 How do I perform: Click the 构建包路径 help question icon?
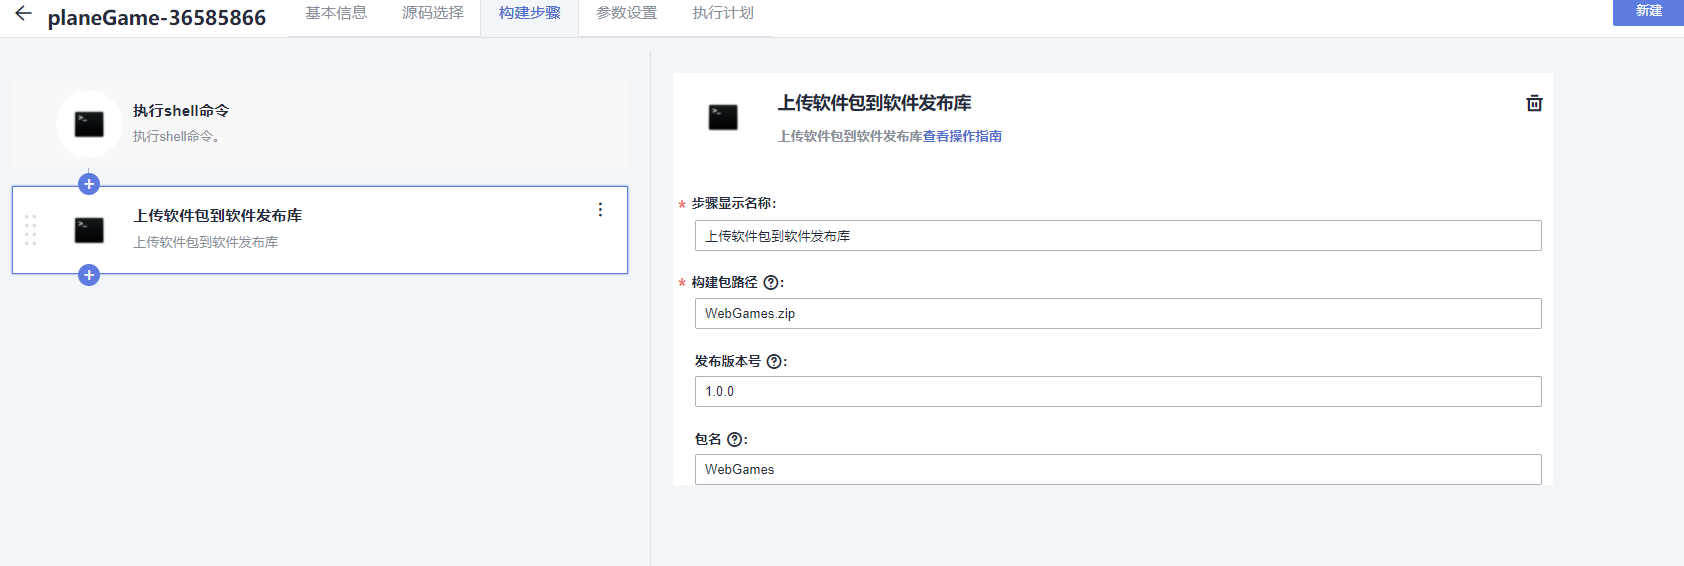(771, 283)
